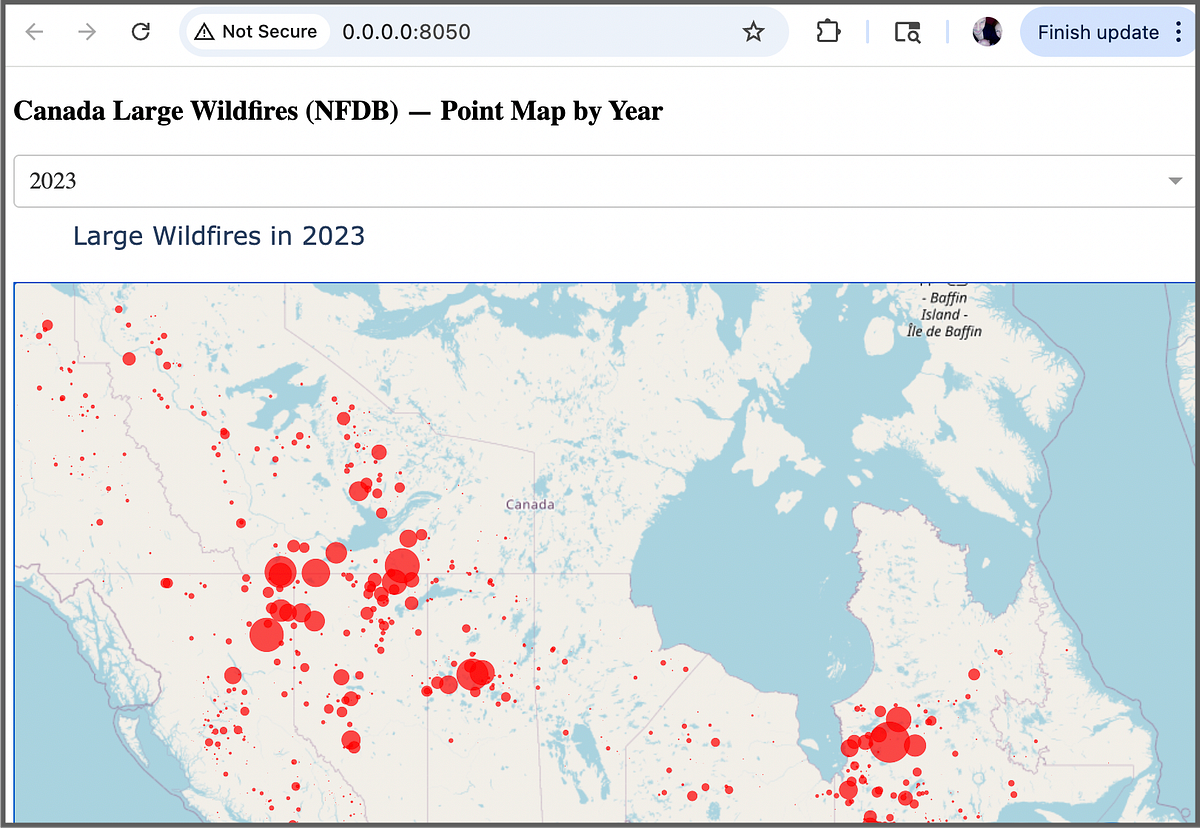This screenshot has height=828, width=1200.
Task: Go forward with the browser forward arrow
Action: (x=88, y=32)
